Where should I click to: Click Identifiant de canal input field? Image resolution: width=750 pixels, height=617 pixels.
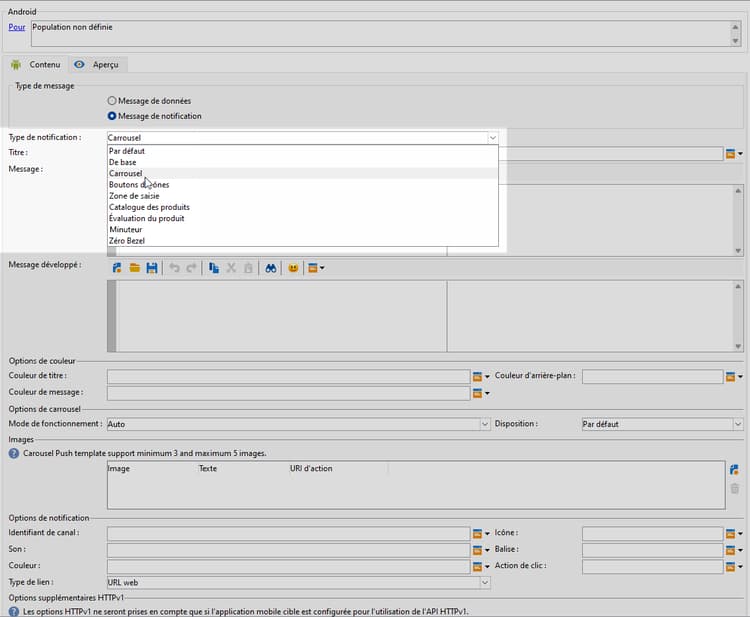tap(288, 533)
